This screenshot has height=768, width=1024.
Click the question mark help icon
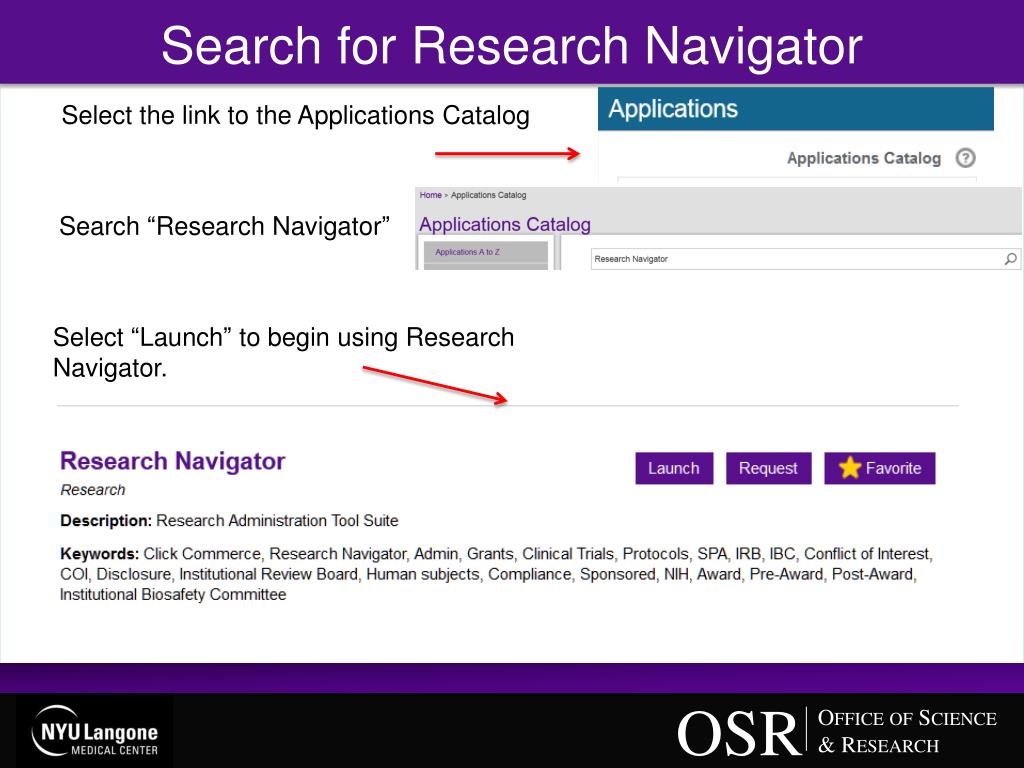[965, 158]
